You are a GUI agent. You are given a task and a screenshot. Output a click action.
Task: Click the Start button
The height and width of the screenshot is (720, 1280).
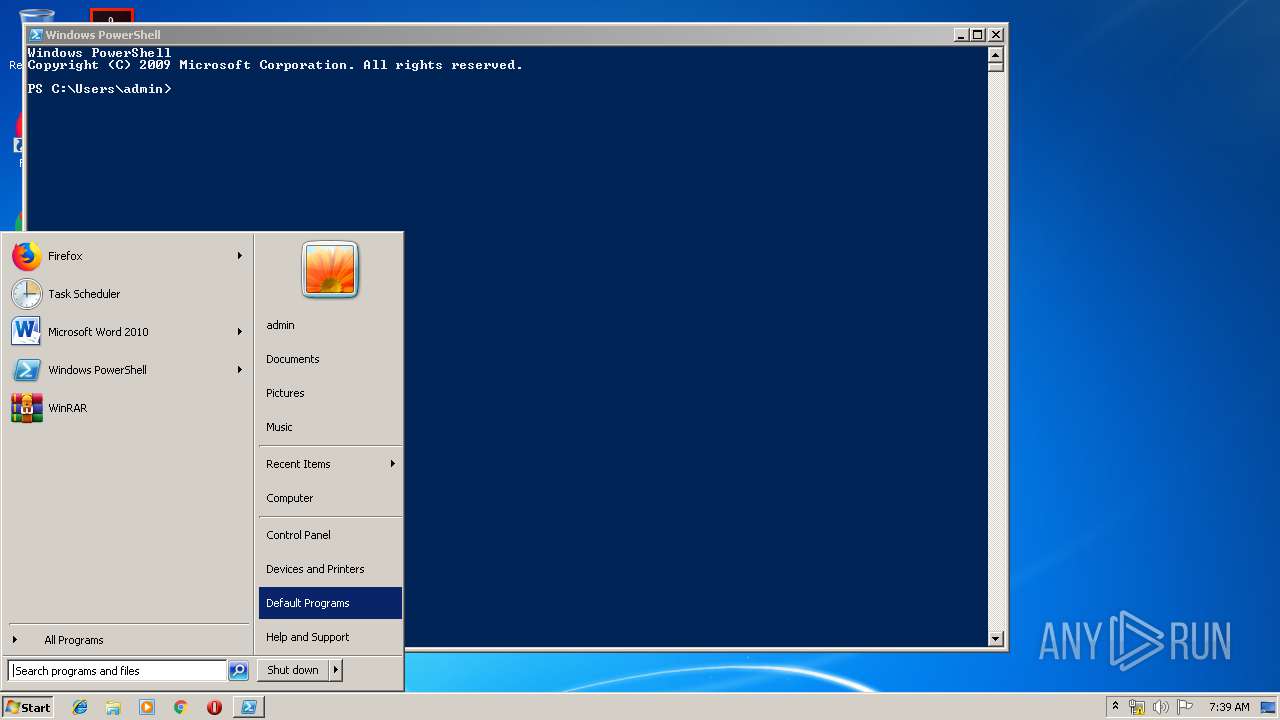coord(28,707)
